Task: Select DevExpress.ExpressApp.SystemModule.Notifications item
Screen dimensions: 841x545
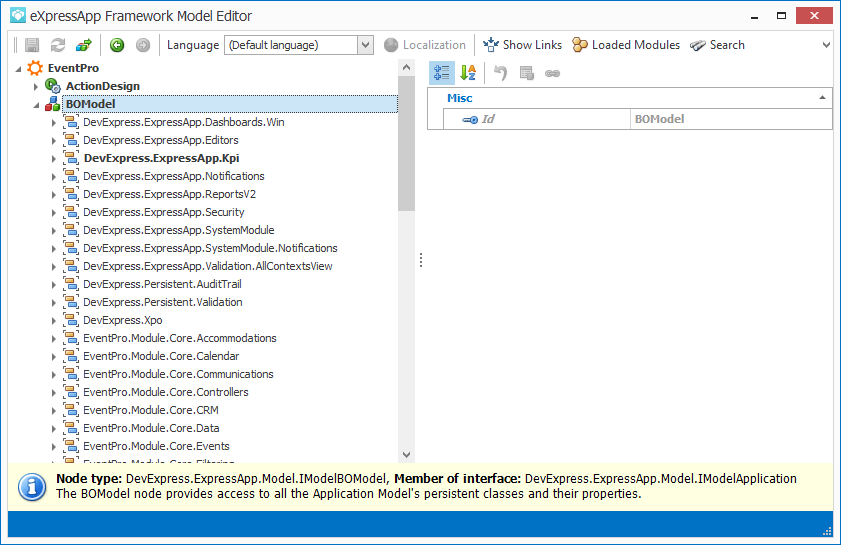Action: point(210,248)
